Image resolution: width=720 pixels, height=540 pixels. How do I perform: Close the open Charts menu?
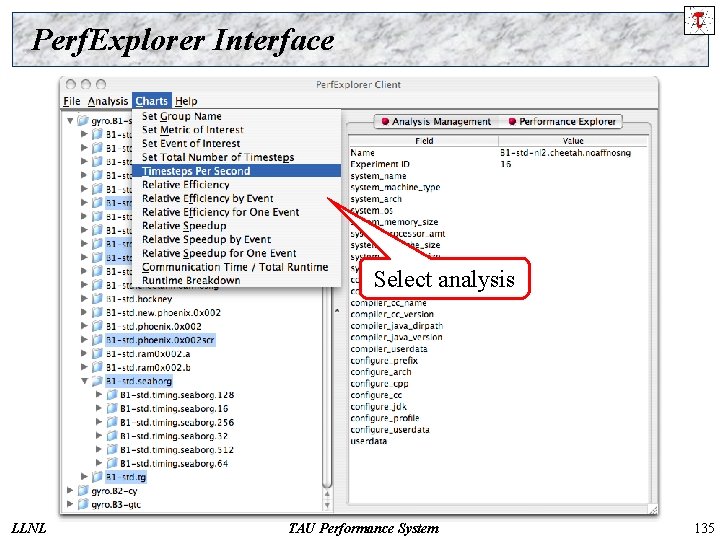(x=152, y=101)
